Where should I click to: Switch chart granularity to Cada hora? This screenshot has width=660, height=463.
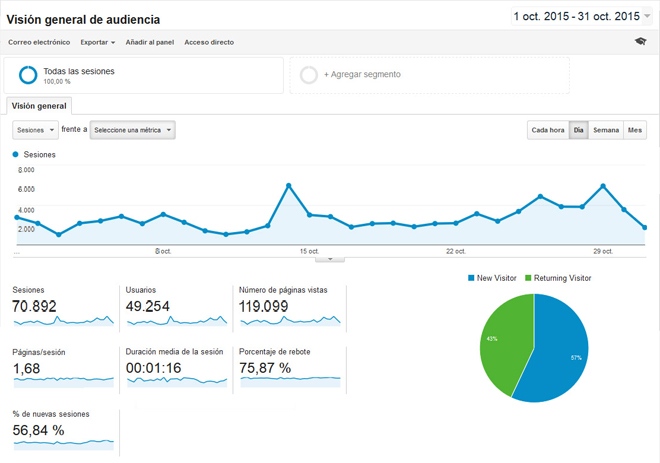[547, 130]
